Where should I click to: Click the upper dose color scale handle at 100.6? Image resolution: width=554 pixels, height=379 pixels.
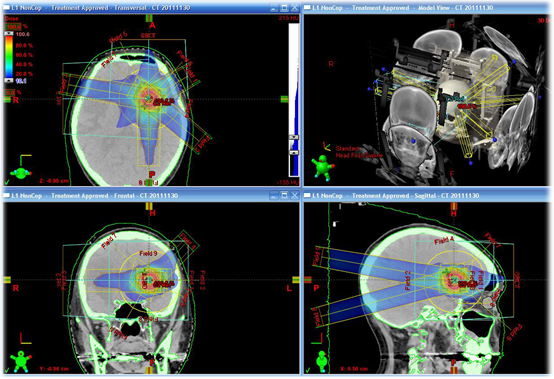(9, 34)
